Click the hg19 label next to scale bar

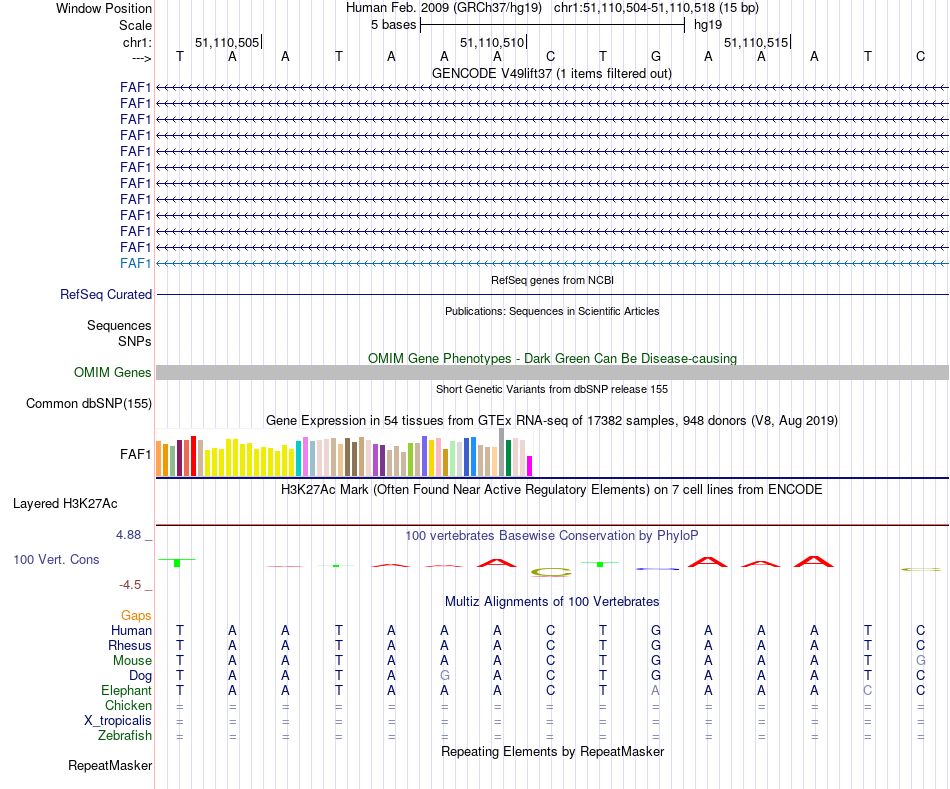pos(708,25)
